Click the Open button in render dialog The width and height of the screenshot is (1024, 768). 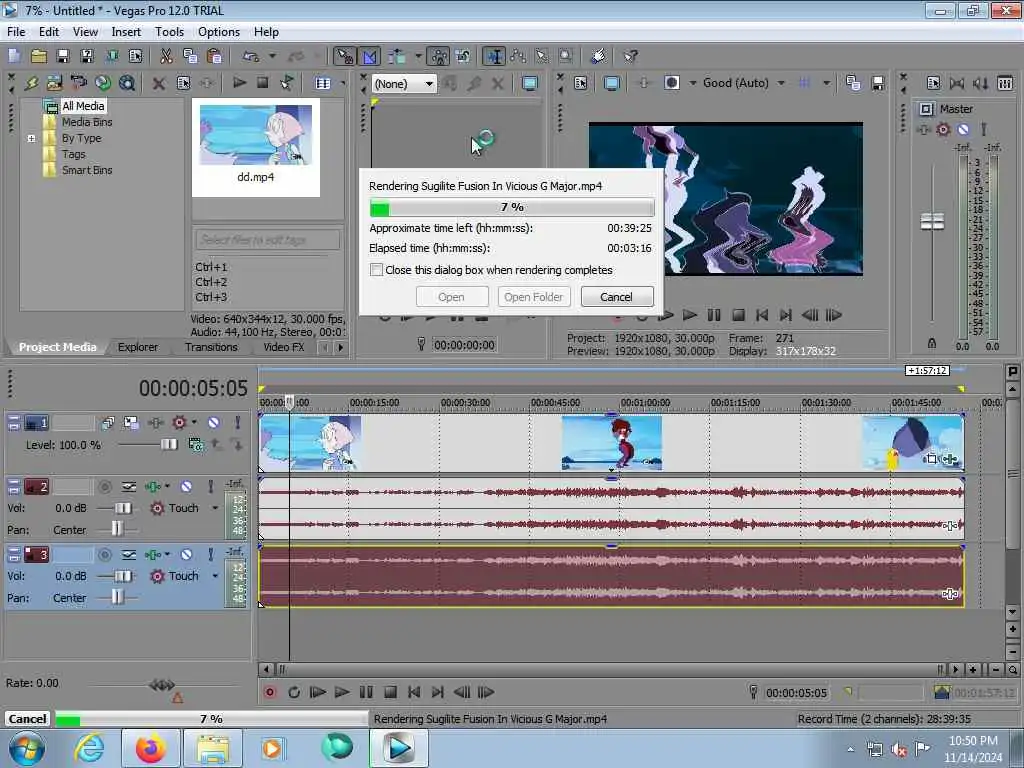click(451, 297)
